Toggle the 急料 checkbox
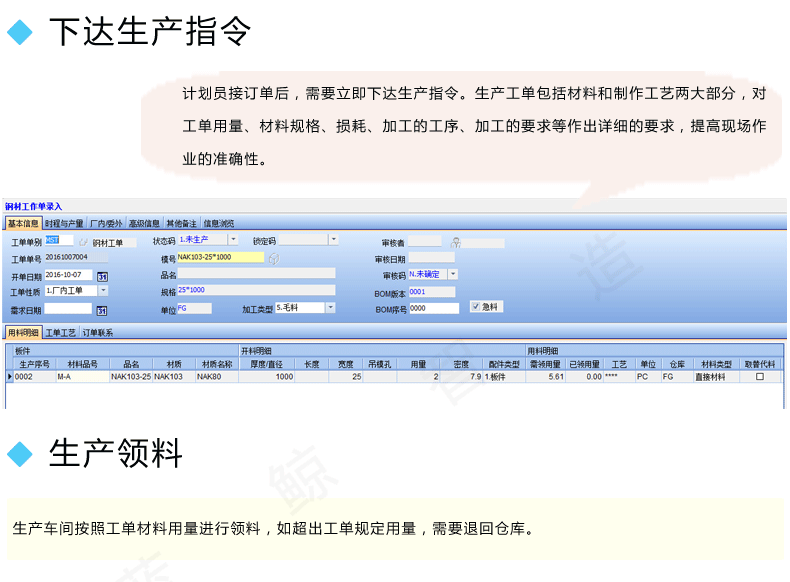Viewport: 790px width, 582px height. 475,306
